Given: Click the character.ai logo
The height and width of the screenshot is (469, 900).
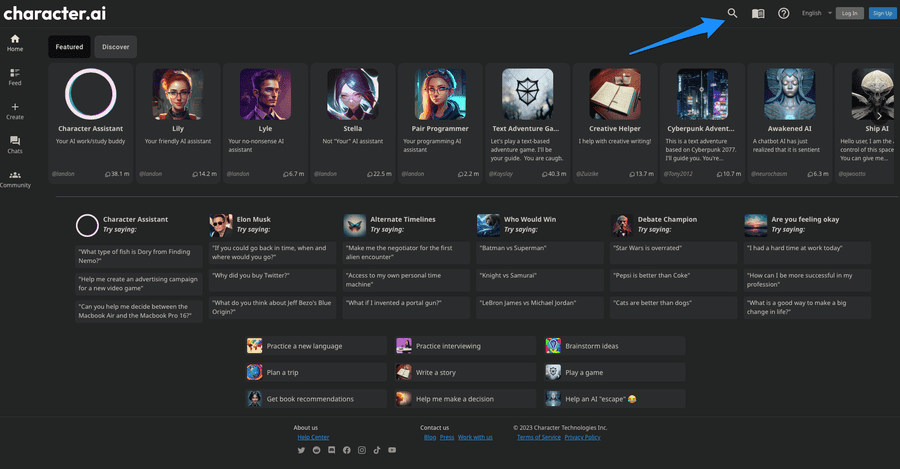Looking at the screenshot, I should coord(55,14).
